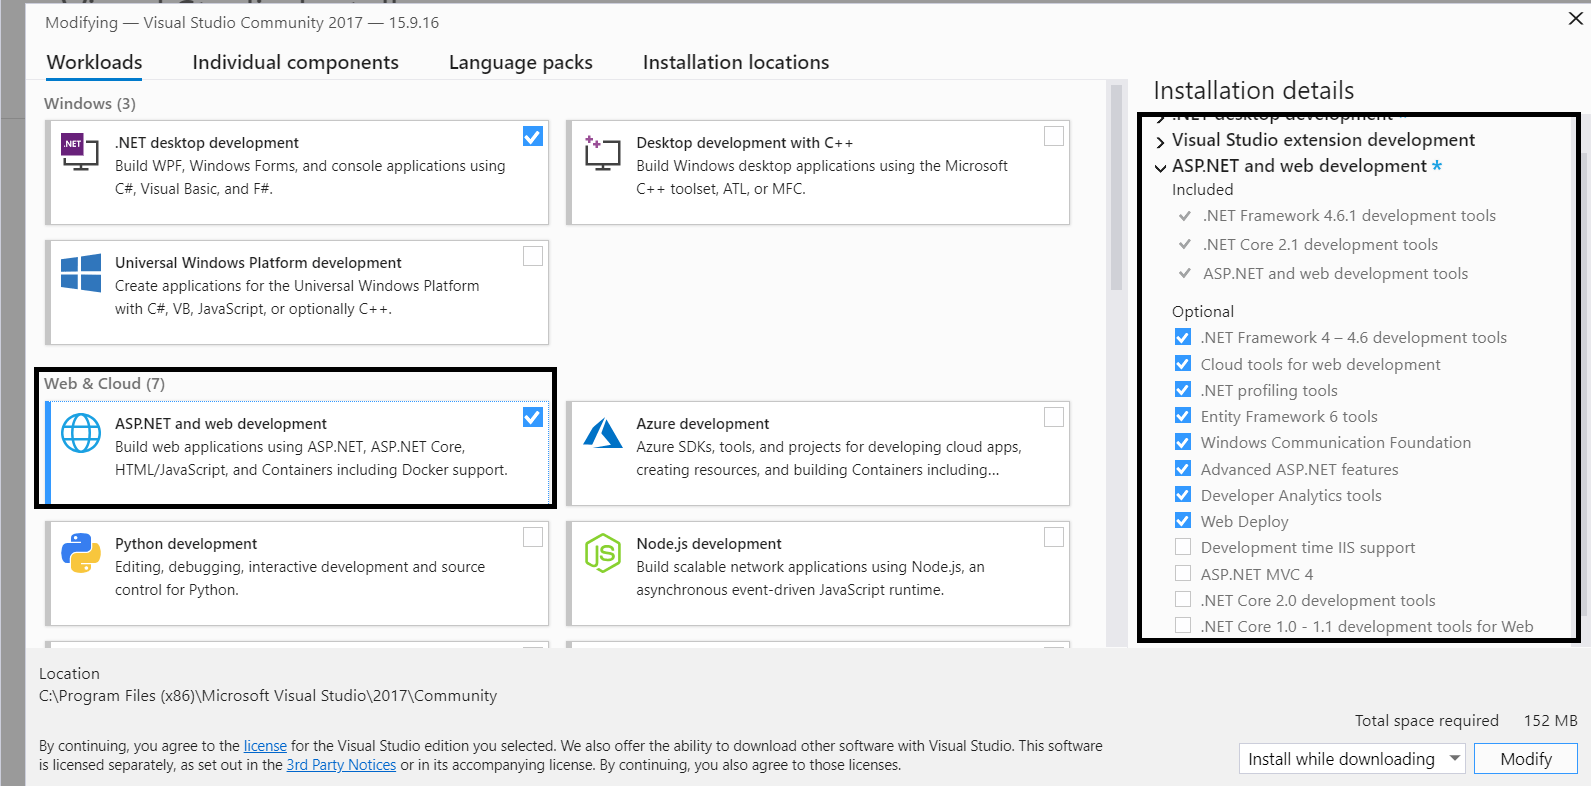
Task: Close the Modifying Visual Studio dialog
Action: tap(1575, 18)
